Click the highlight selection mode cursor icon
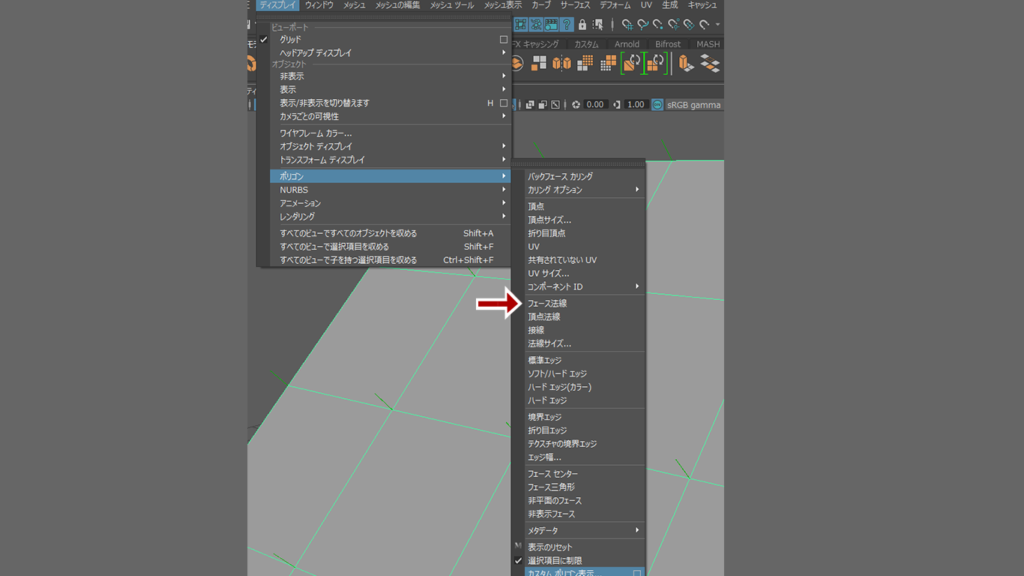 pos(598,25)
